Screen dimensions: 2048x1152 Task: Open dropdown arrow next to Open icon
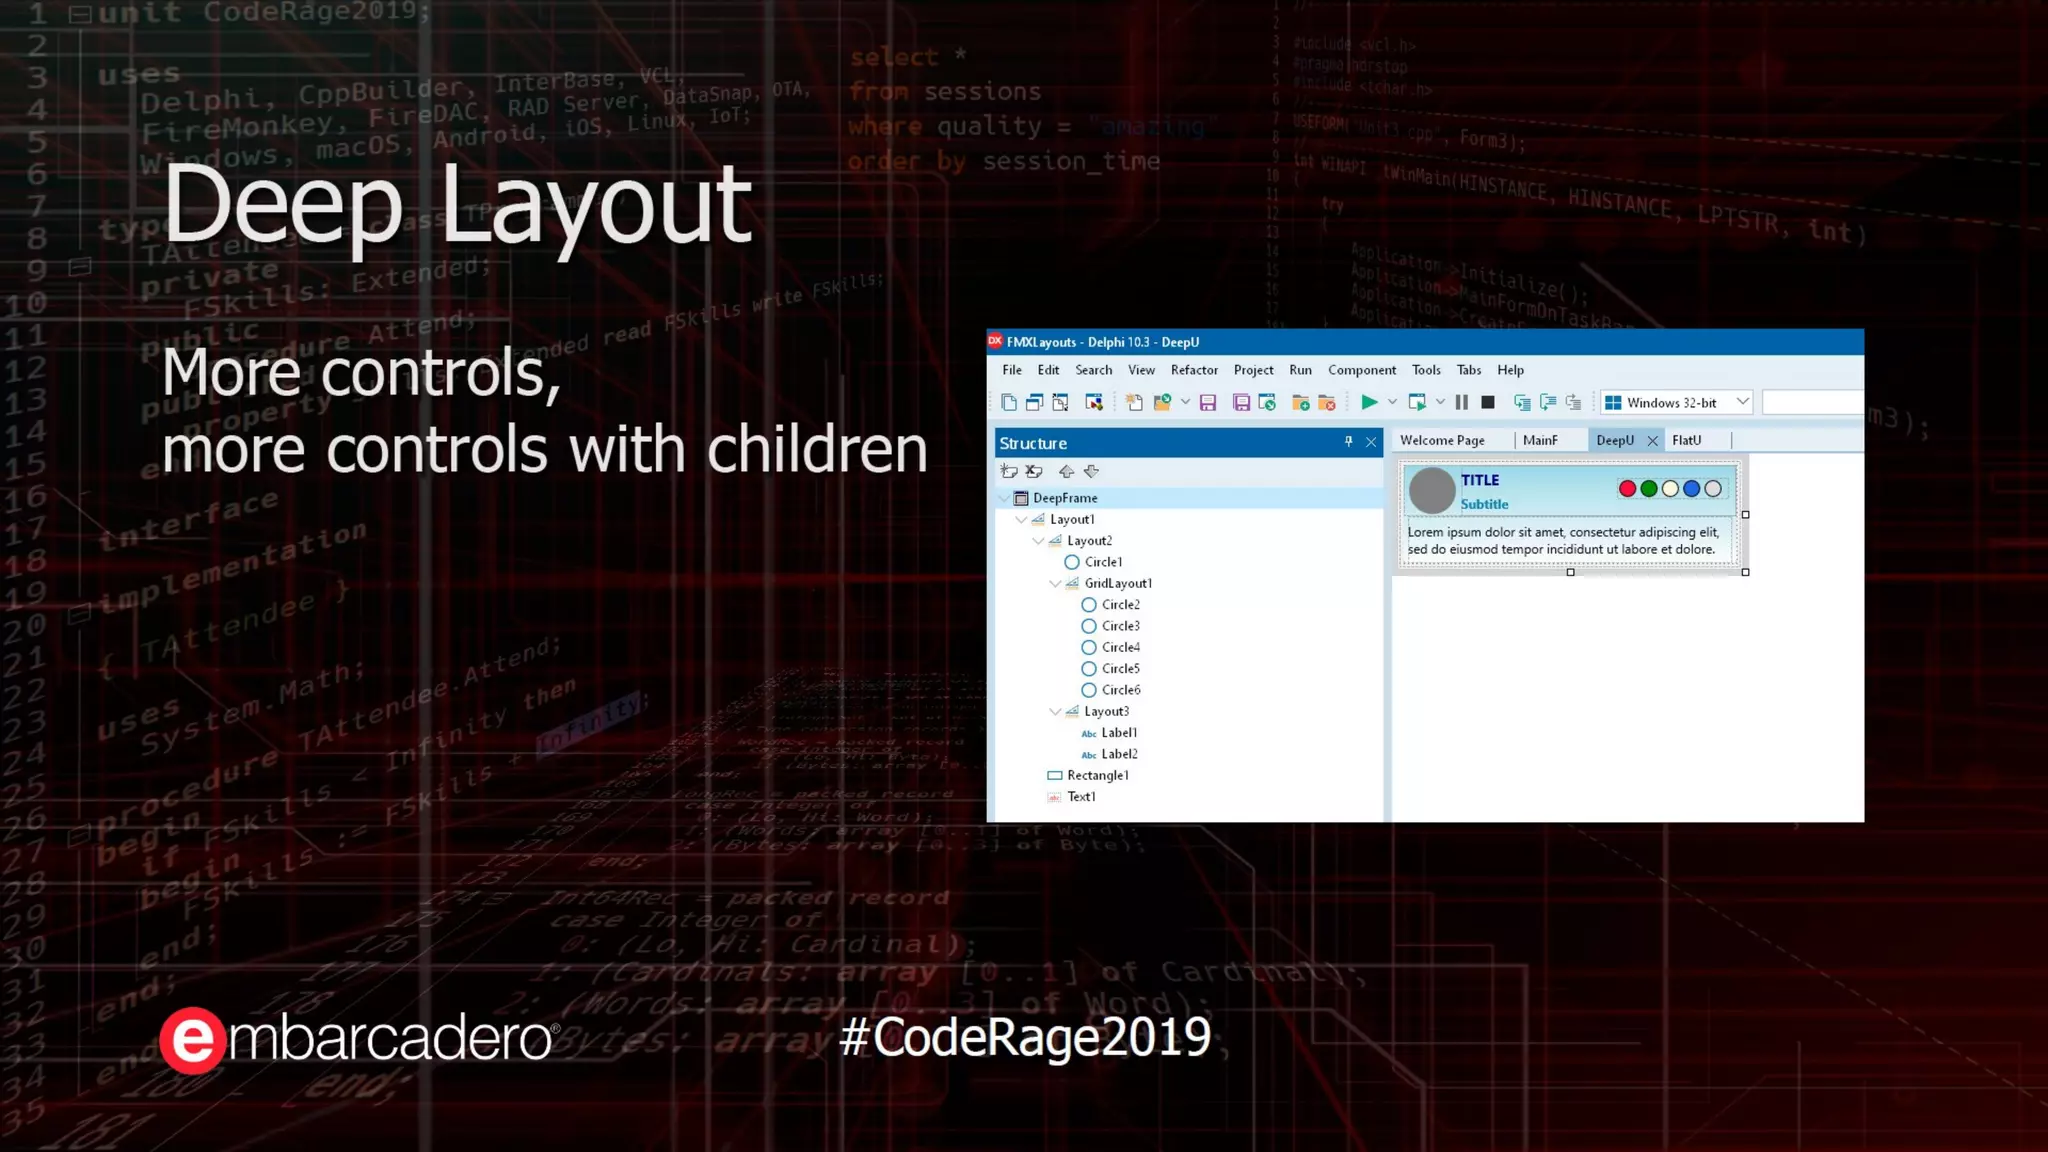pyautogui.click(x=1185, y=402)
